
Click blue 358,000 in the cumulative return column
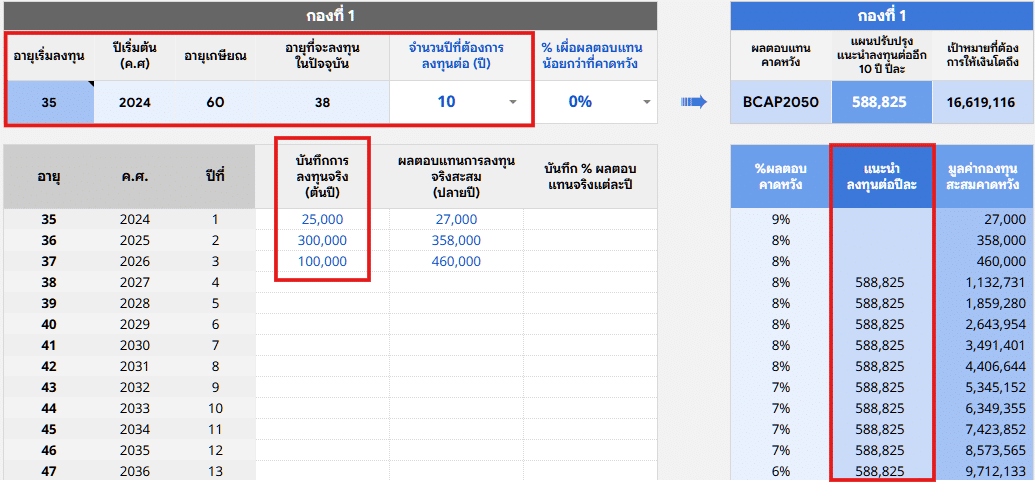click(457, 240)
